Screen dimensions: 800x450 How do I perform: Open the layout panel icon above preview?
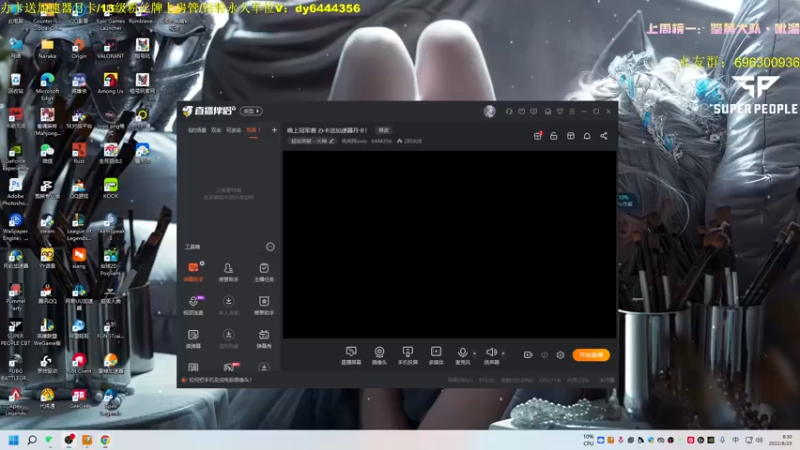pyautogui.click(x=570, y=136)
